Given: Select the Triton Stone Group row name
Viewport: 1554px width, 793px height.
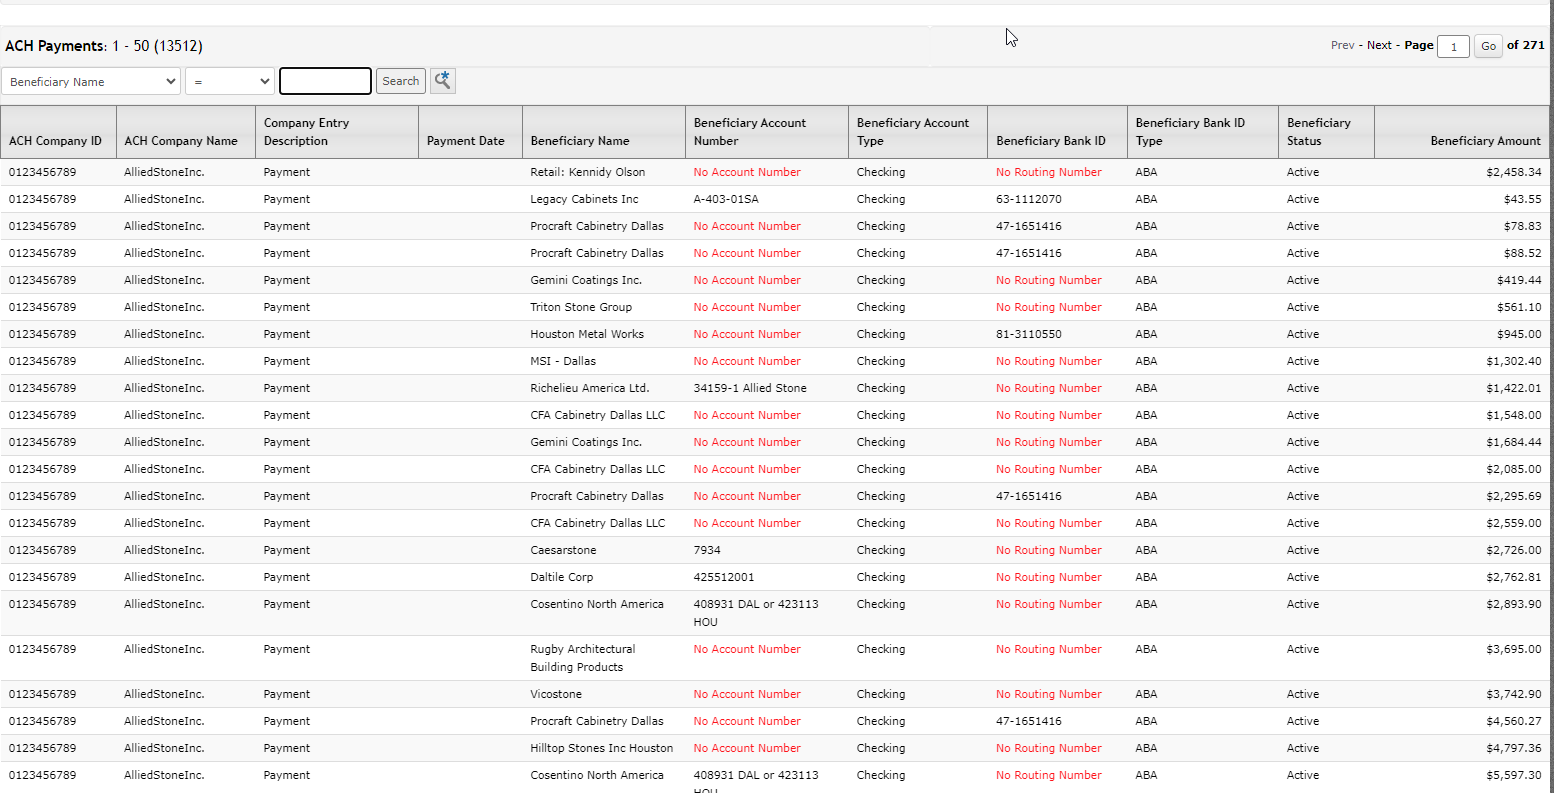Looking at the screenshot, I should tap(581, 307).
